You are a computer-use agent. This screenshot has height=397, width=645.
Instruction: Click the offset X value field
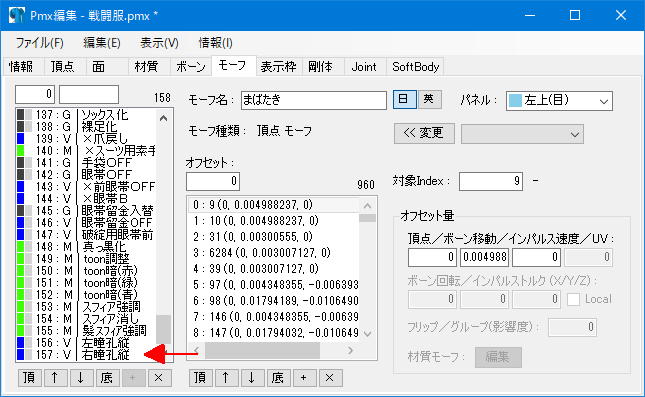(x=433, y=258)
